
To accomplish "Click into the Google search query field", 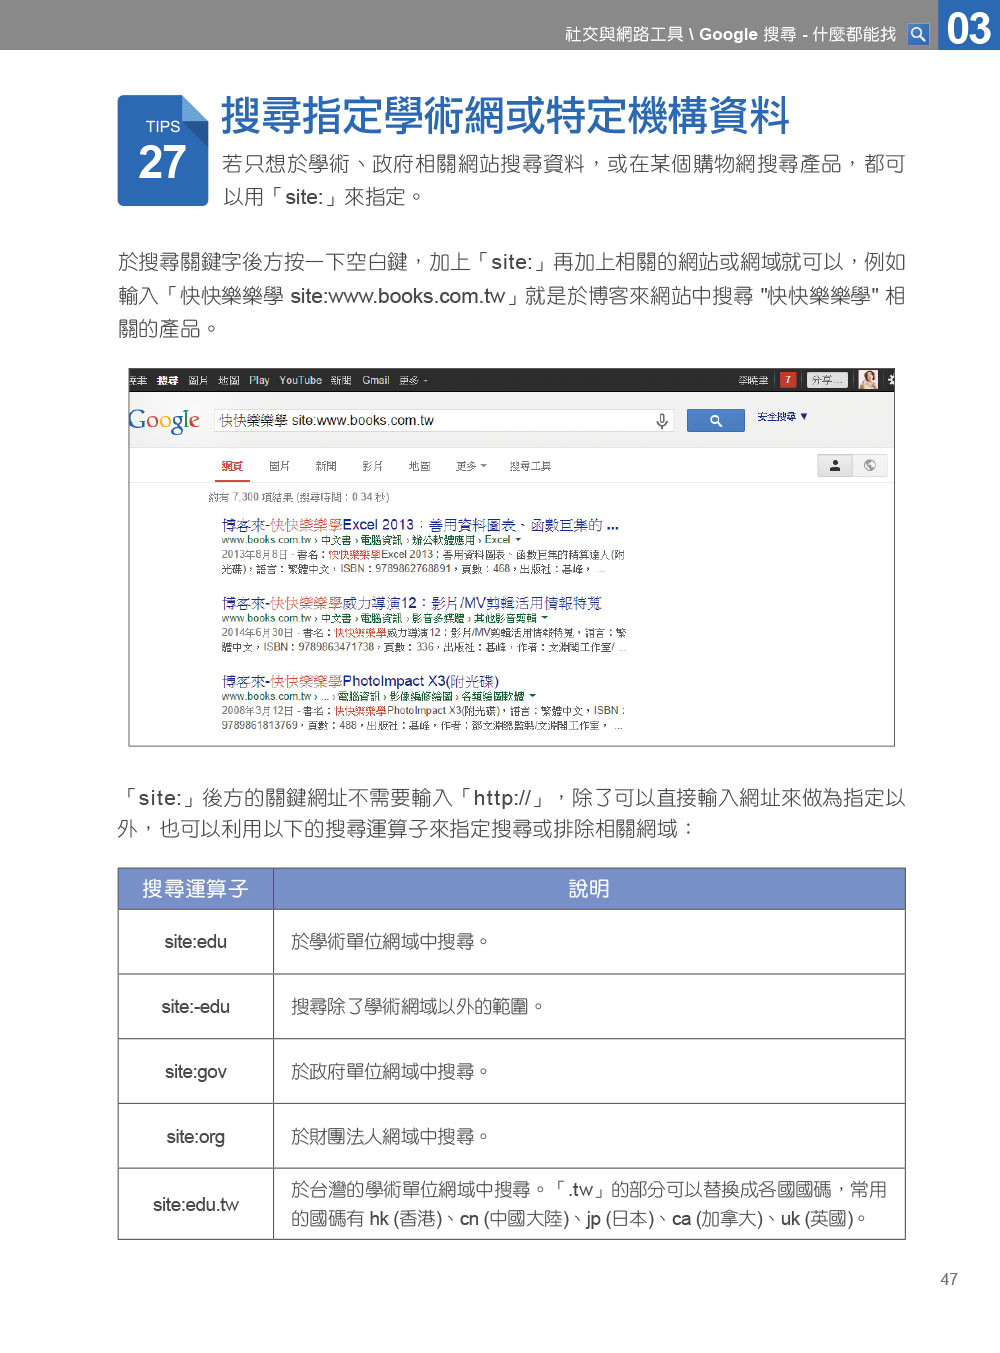I will pyautogui.click(x=444, y=421).
